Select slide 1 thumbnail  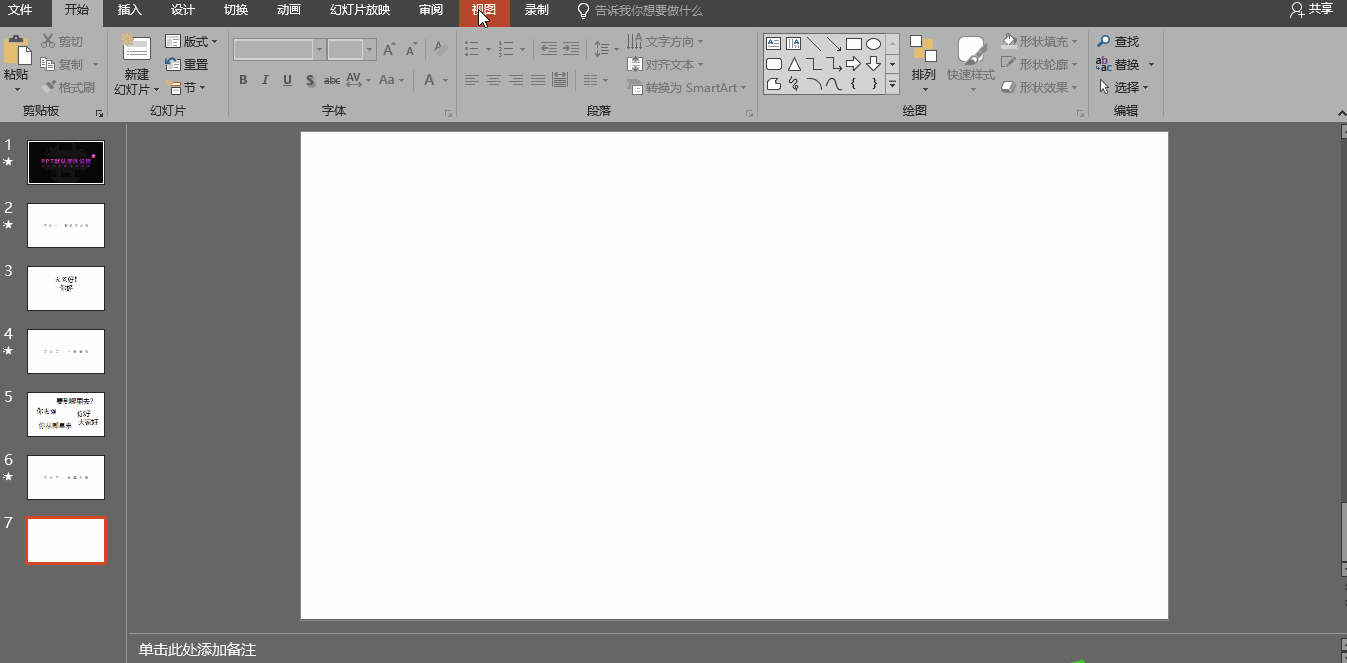coord(66,162)
